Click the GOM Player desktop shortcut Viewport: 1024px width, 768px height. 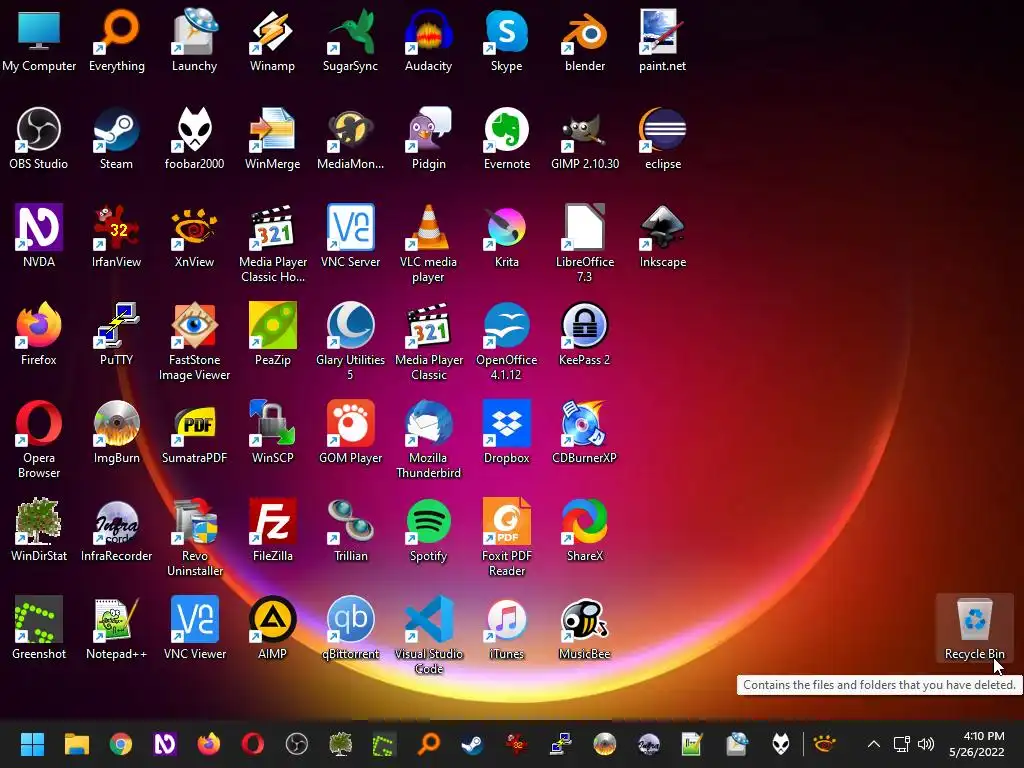coord(351,432)
